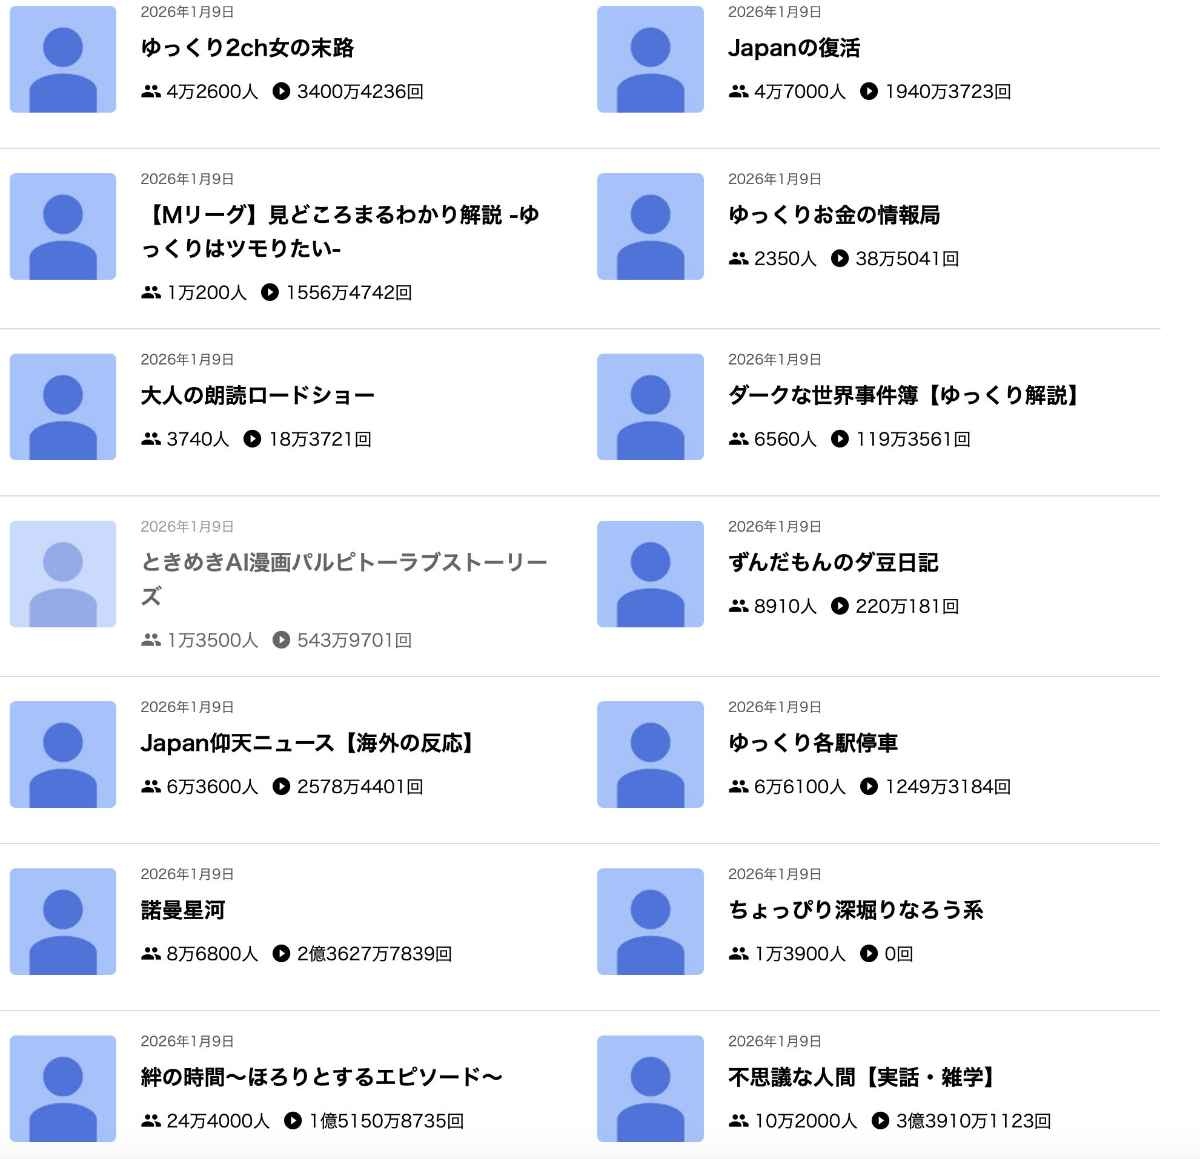Click subscriber icon beside 4万7000人
Image resolution: width=1200 pixels, height=1159 pixels.
739,92
